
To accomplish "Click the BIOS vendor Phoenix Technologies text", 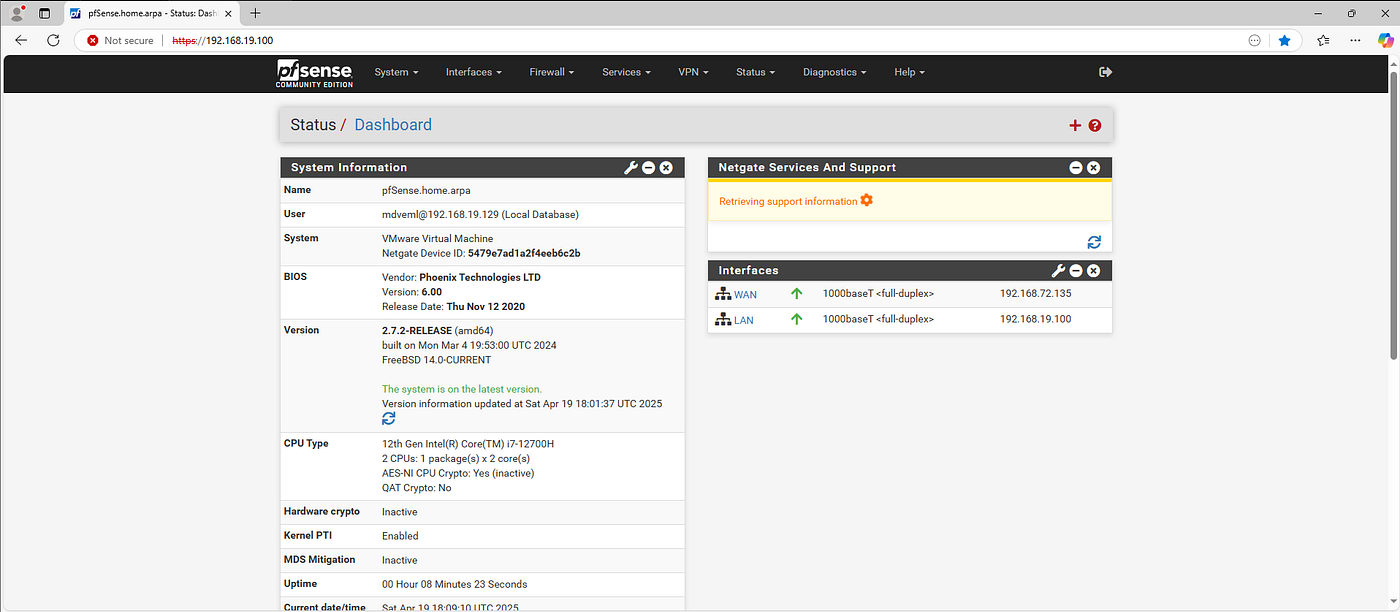I will click(480, 277).
